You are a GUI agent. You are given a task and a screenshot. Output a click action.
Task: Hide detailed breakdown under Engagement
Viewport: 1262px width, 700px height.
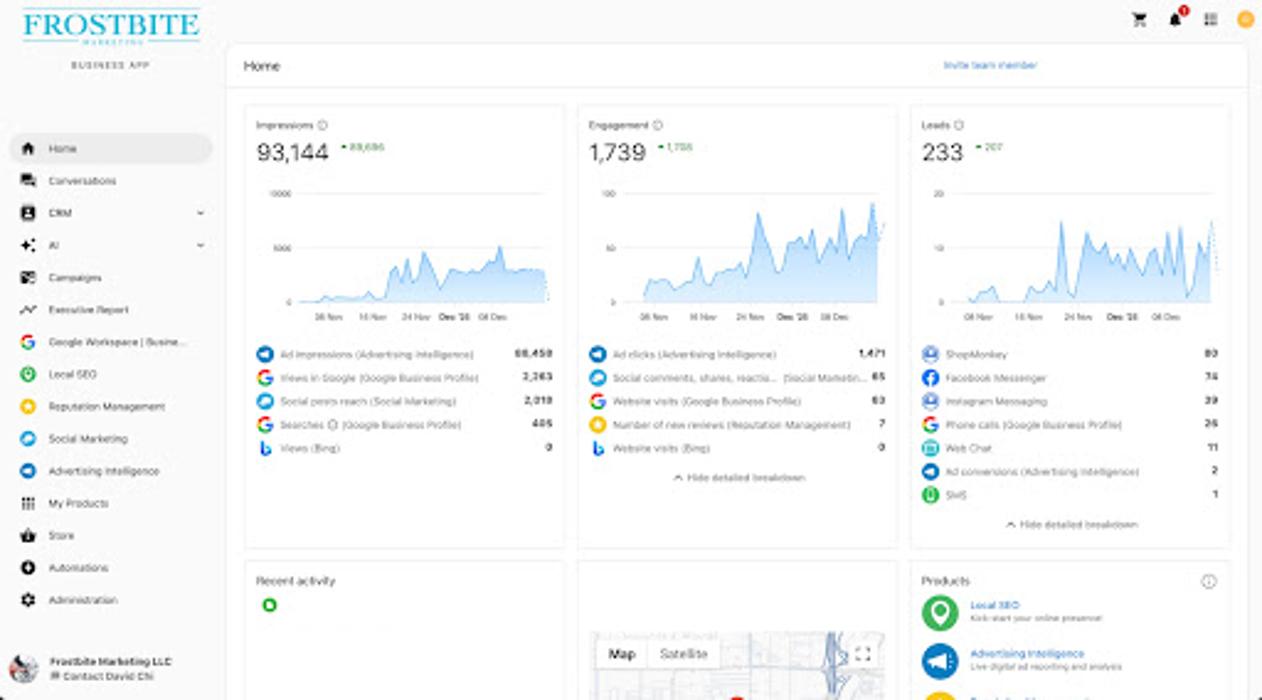(x=739, y=478)
